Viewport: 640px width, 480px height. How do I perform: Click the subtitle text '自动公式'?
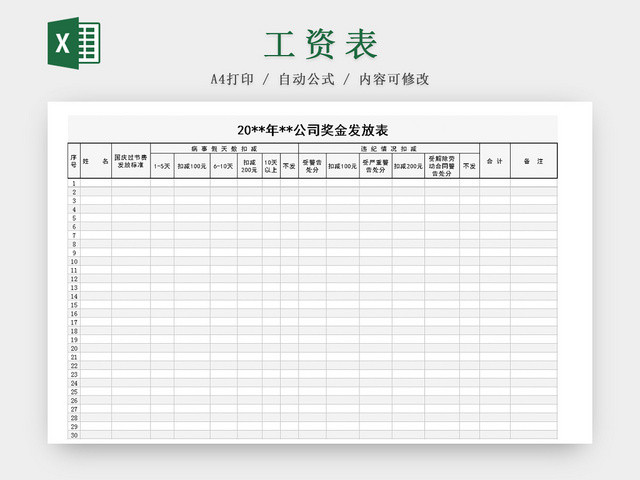coord(307,79)
